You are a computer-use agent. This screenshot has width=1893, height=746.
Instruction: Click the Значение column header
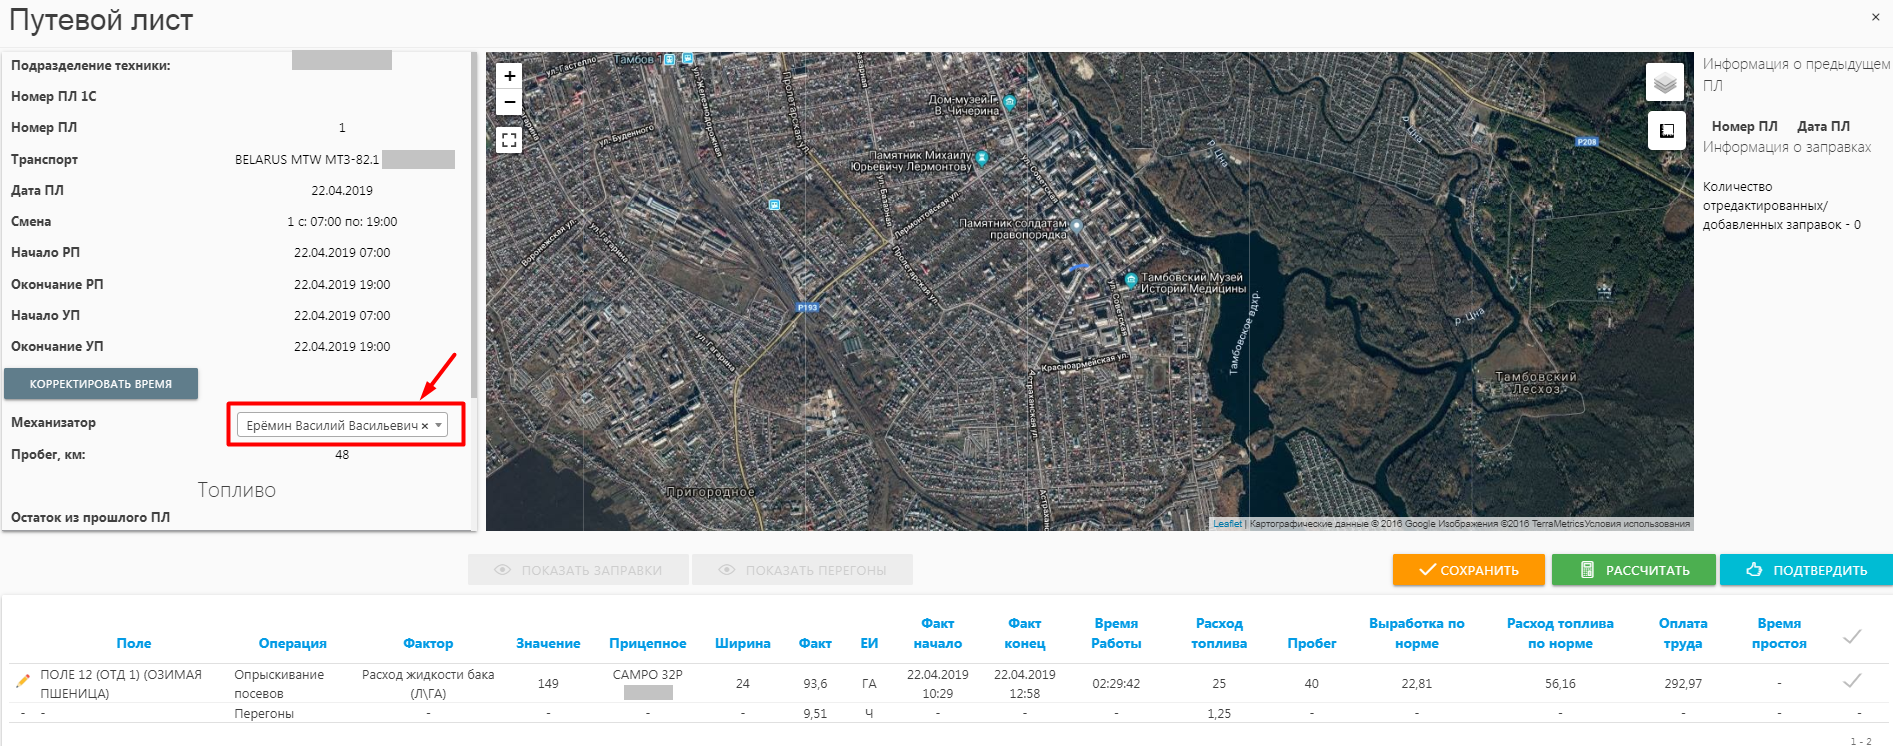pyautogui.click(x=548, y=643)
